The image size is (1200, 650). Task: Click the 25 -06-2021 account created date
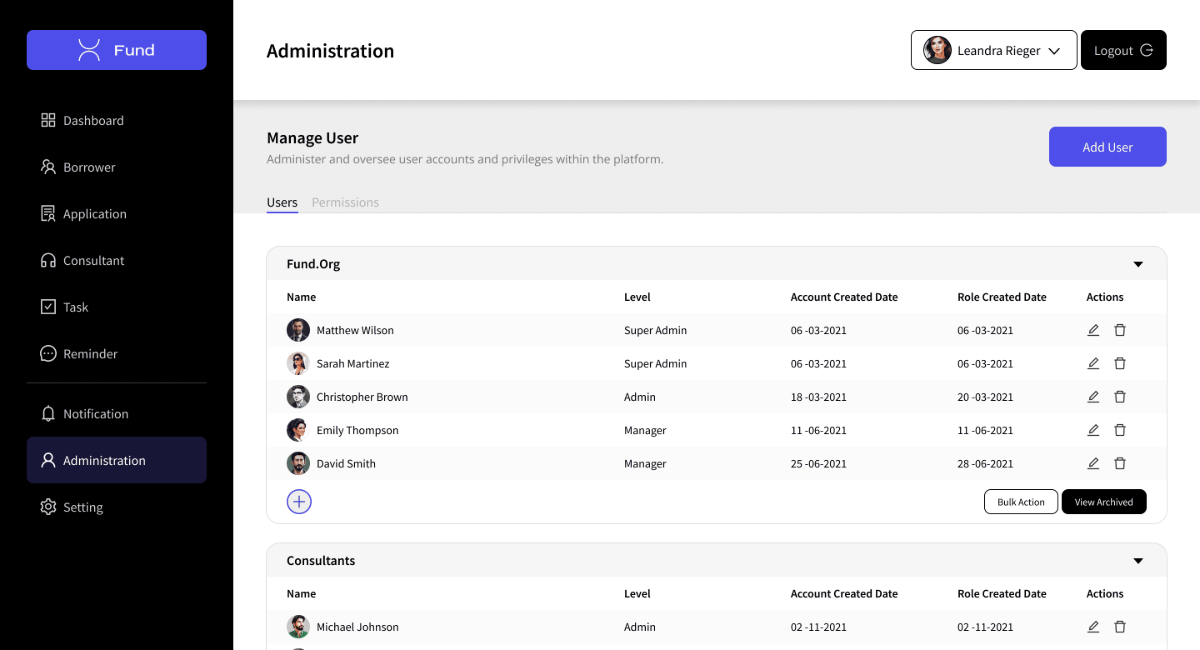(818, 464)
